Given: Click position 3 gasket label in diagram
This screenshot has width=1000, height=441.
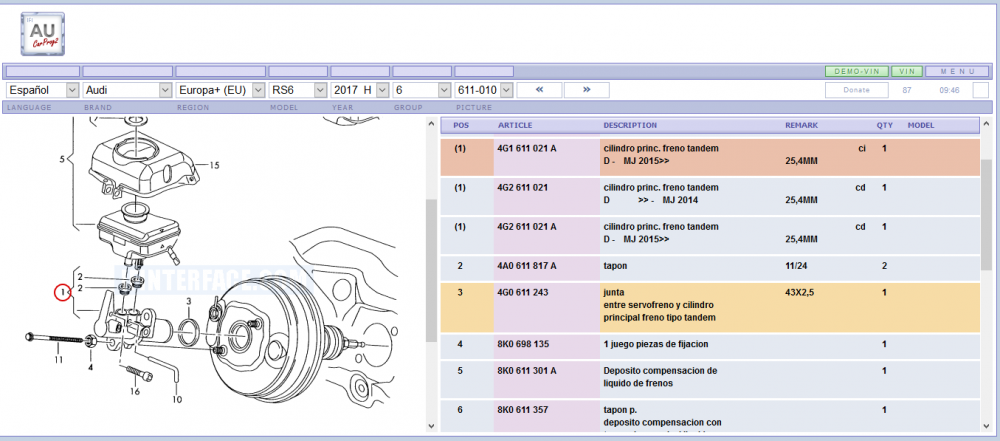Looking at the screenshot, I should tap(188, 301).
